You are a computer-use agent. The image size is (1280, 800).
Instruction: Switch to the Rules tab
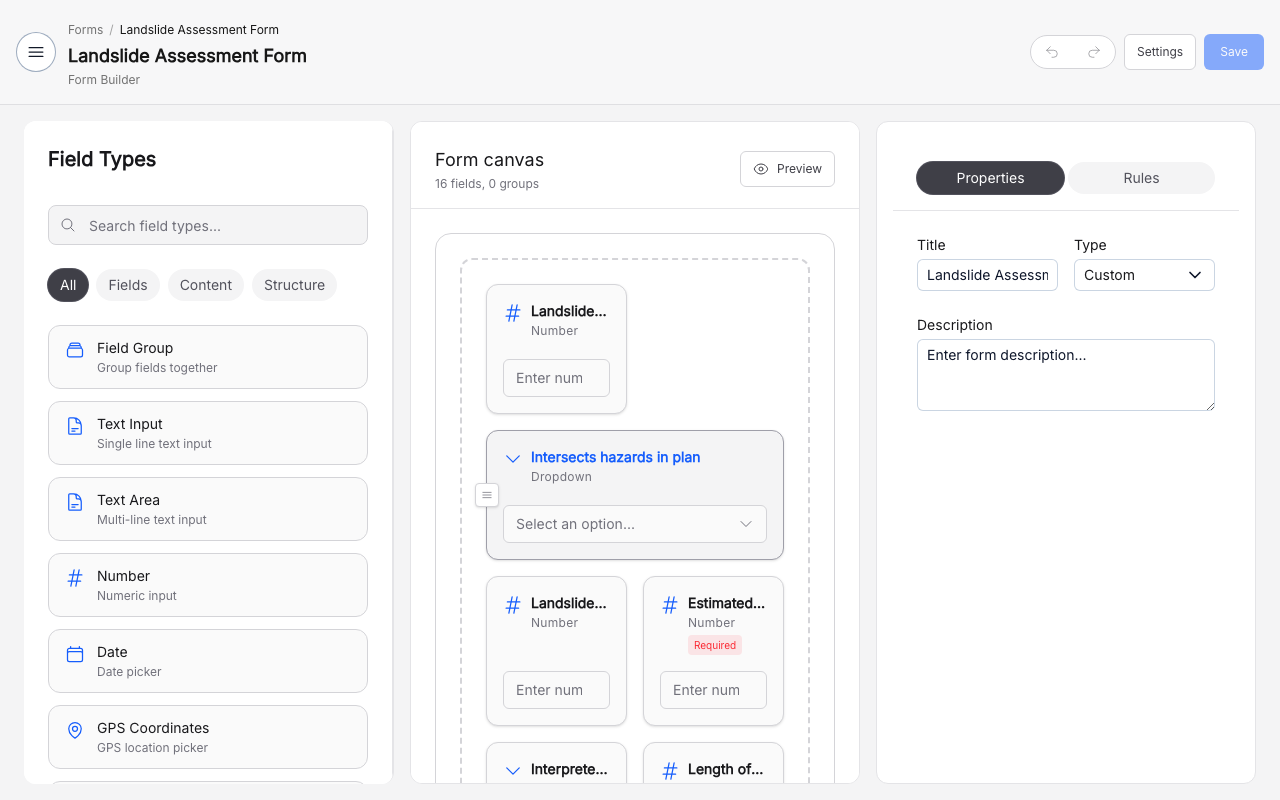tap(1141, 178)
